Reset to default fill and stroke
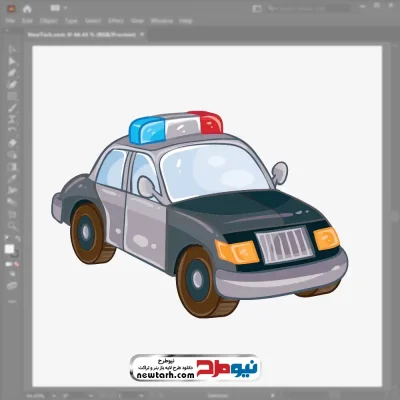The image size is (400, 400). pos(7,239)
